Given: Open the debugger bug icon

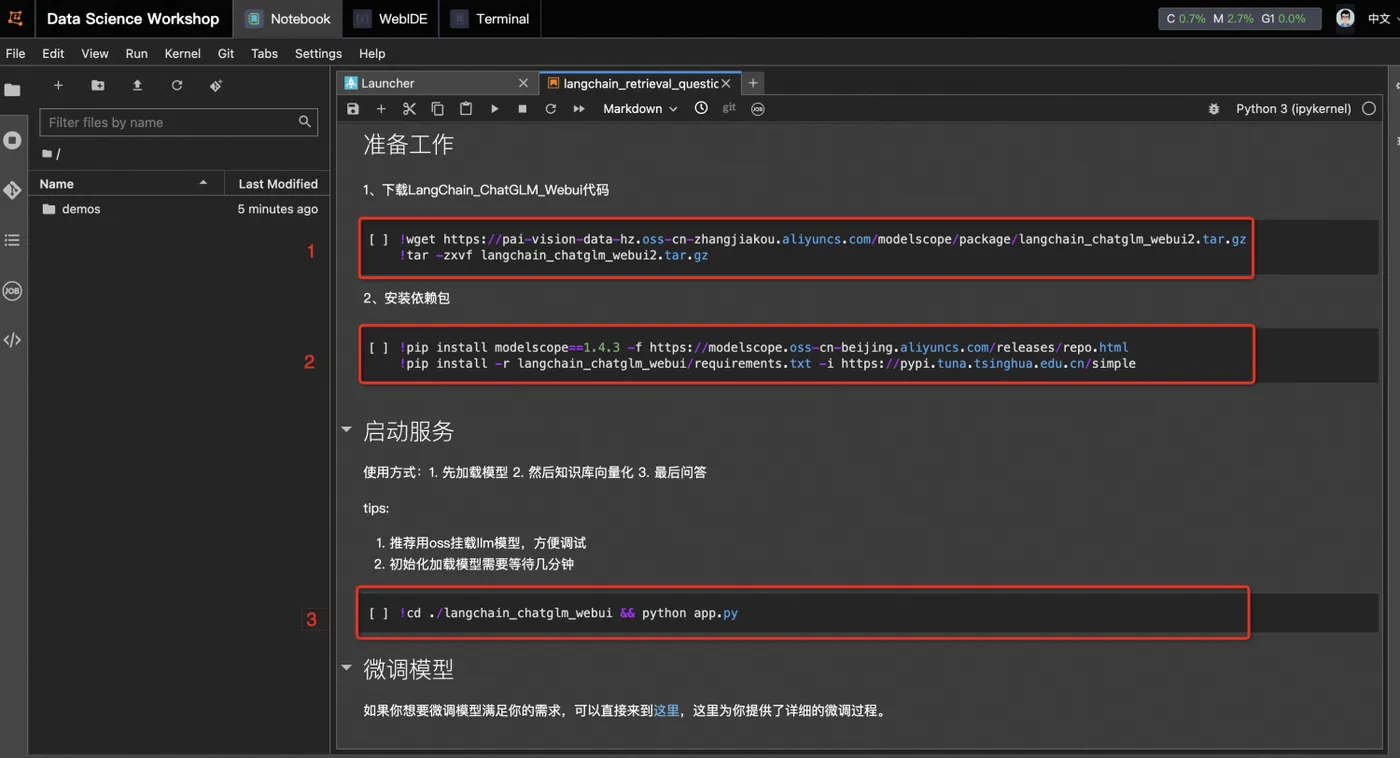Looking at the screenshot, I should [x=1214, y=109].
